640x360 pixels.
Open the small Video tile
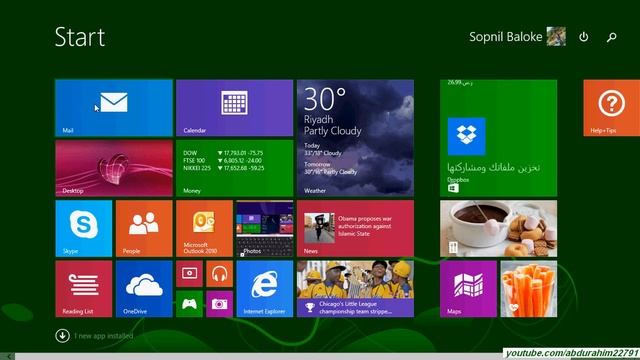(189, 274)
